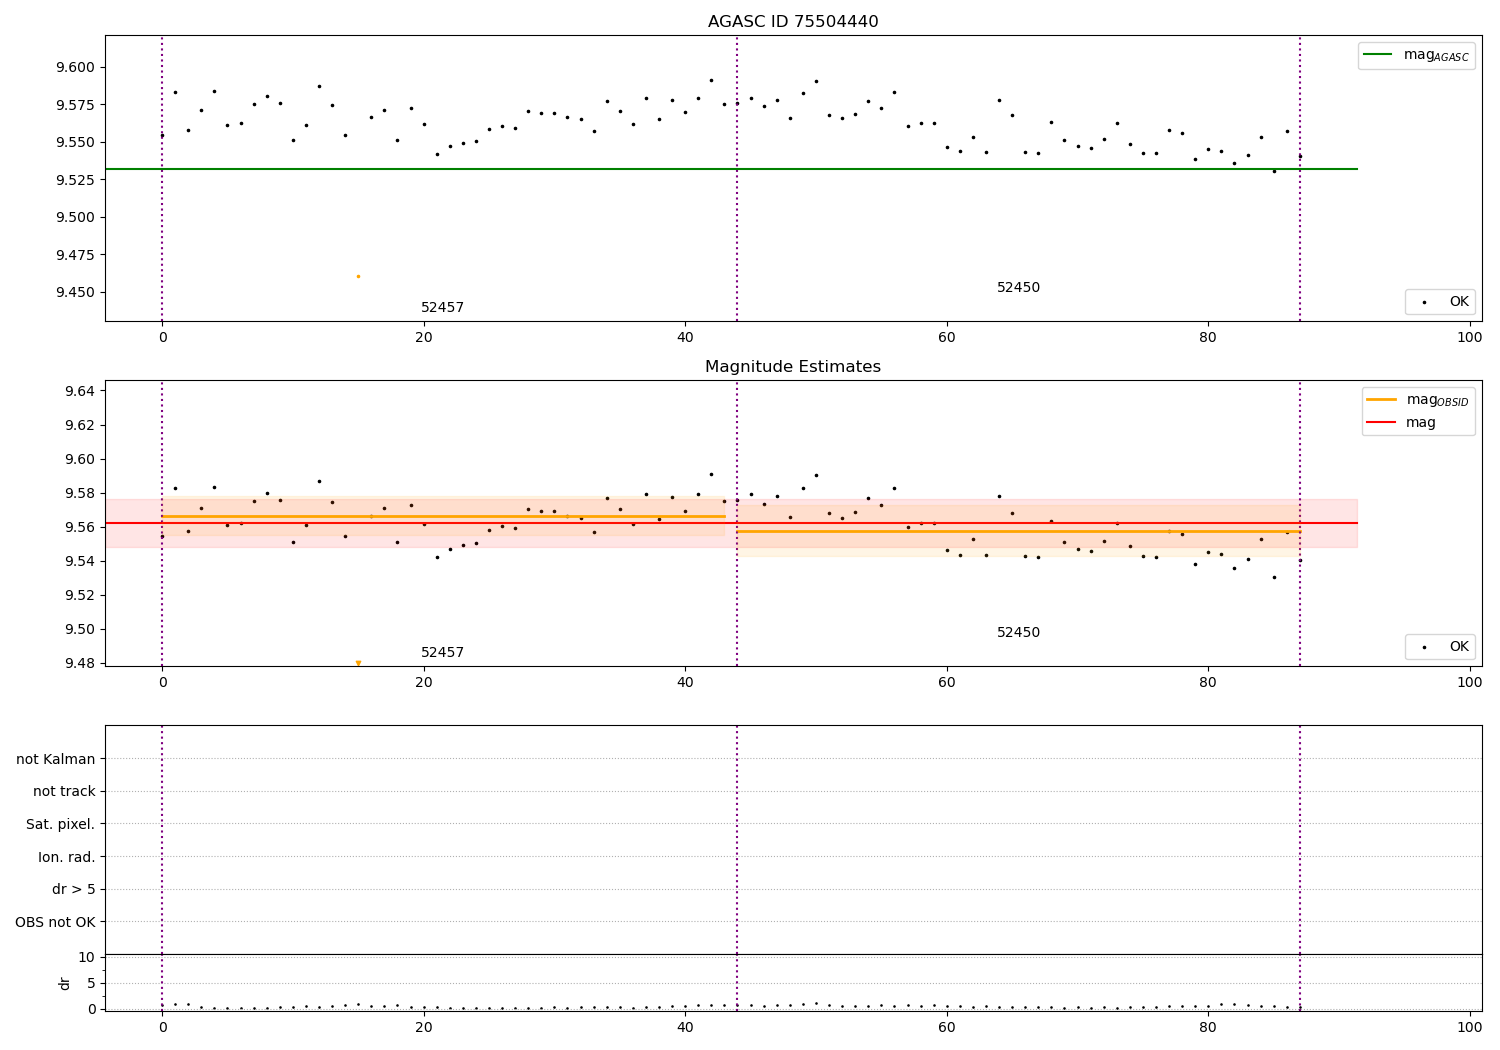Click the 'Magnitude Estimates' plot title

coord(793,367)
